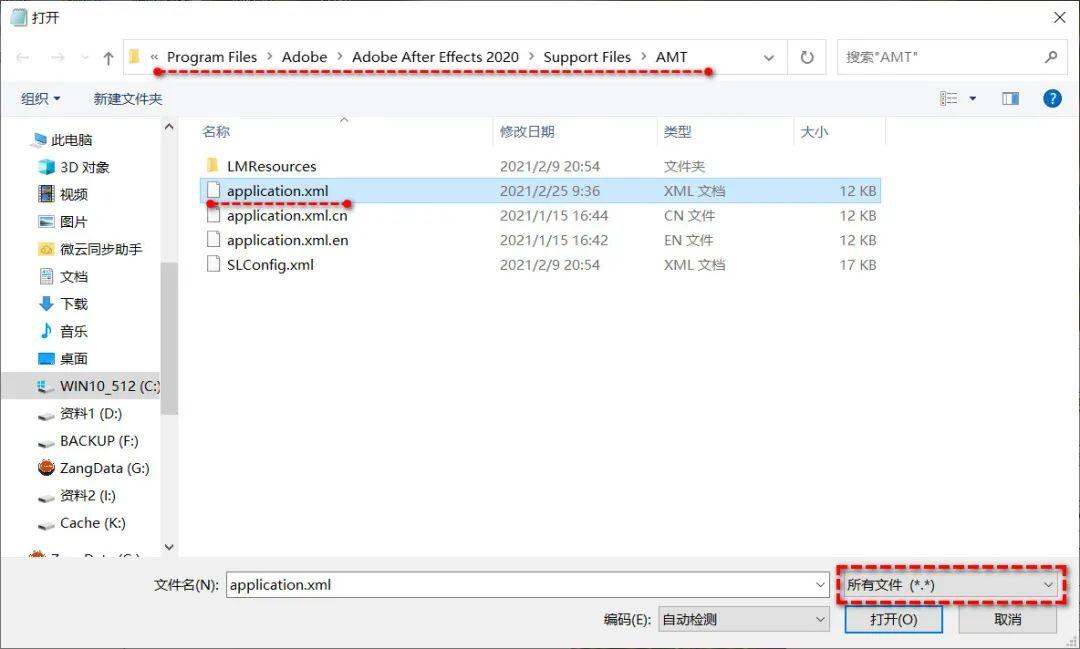1080x649 pixels.
Task: Click the 打开(O) button
Action: [893, 619]
